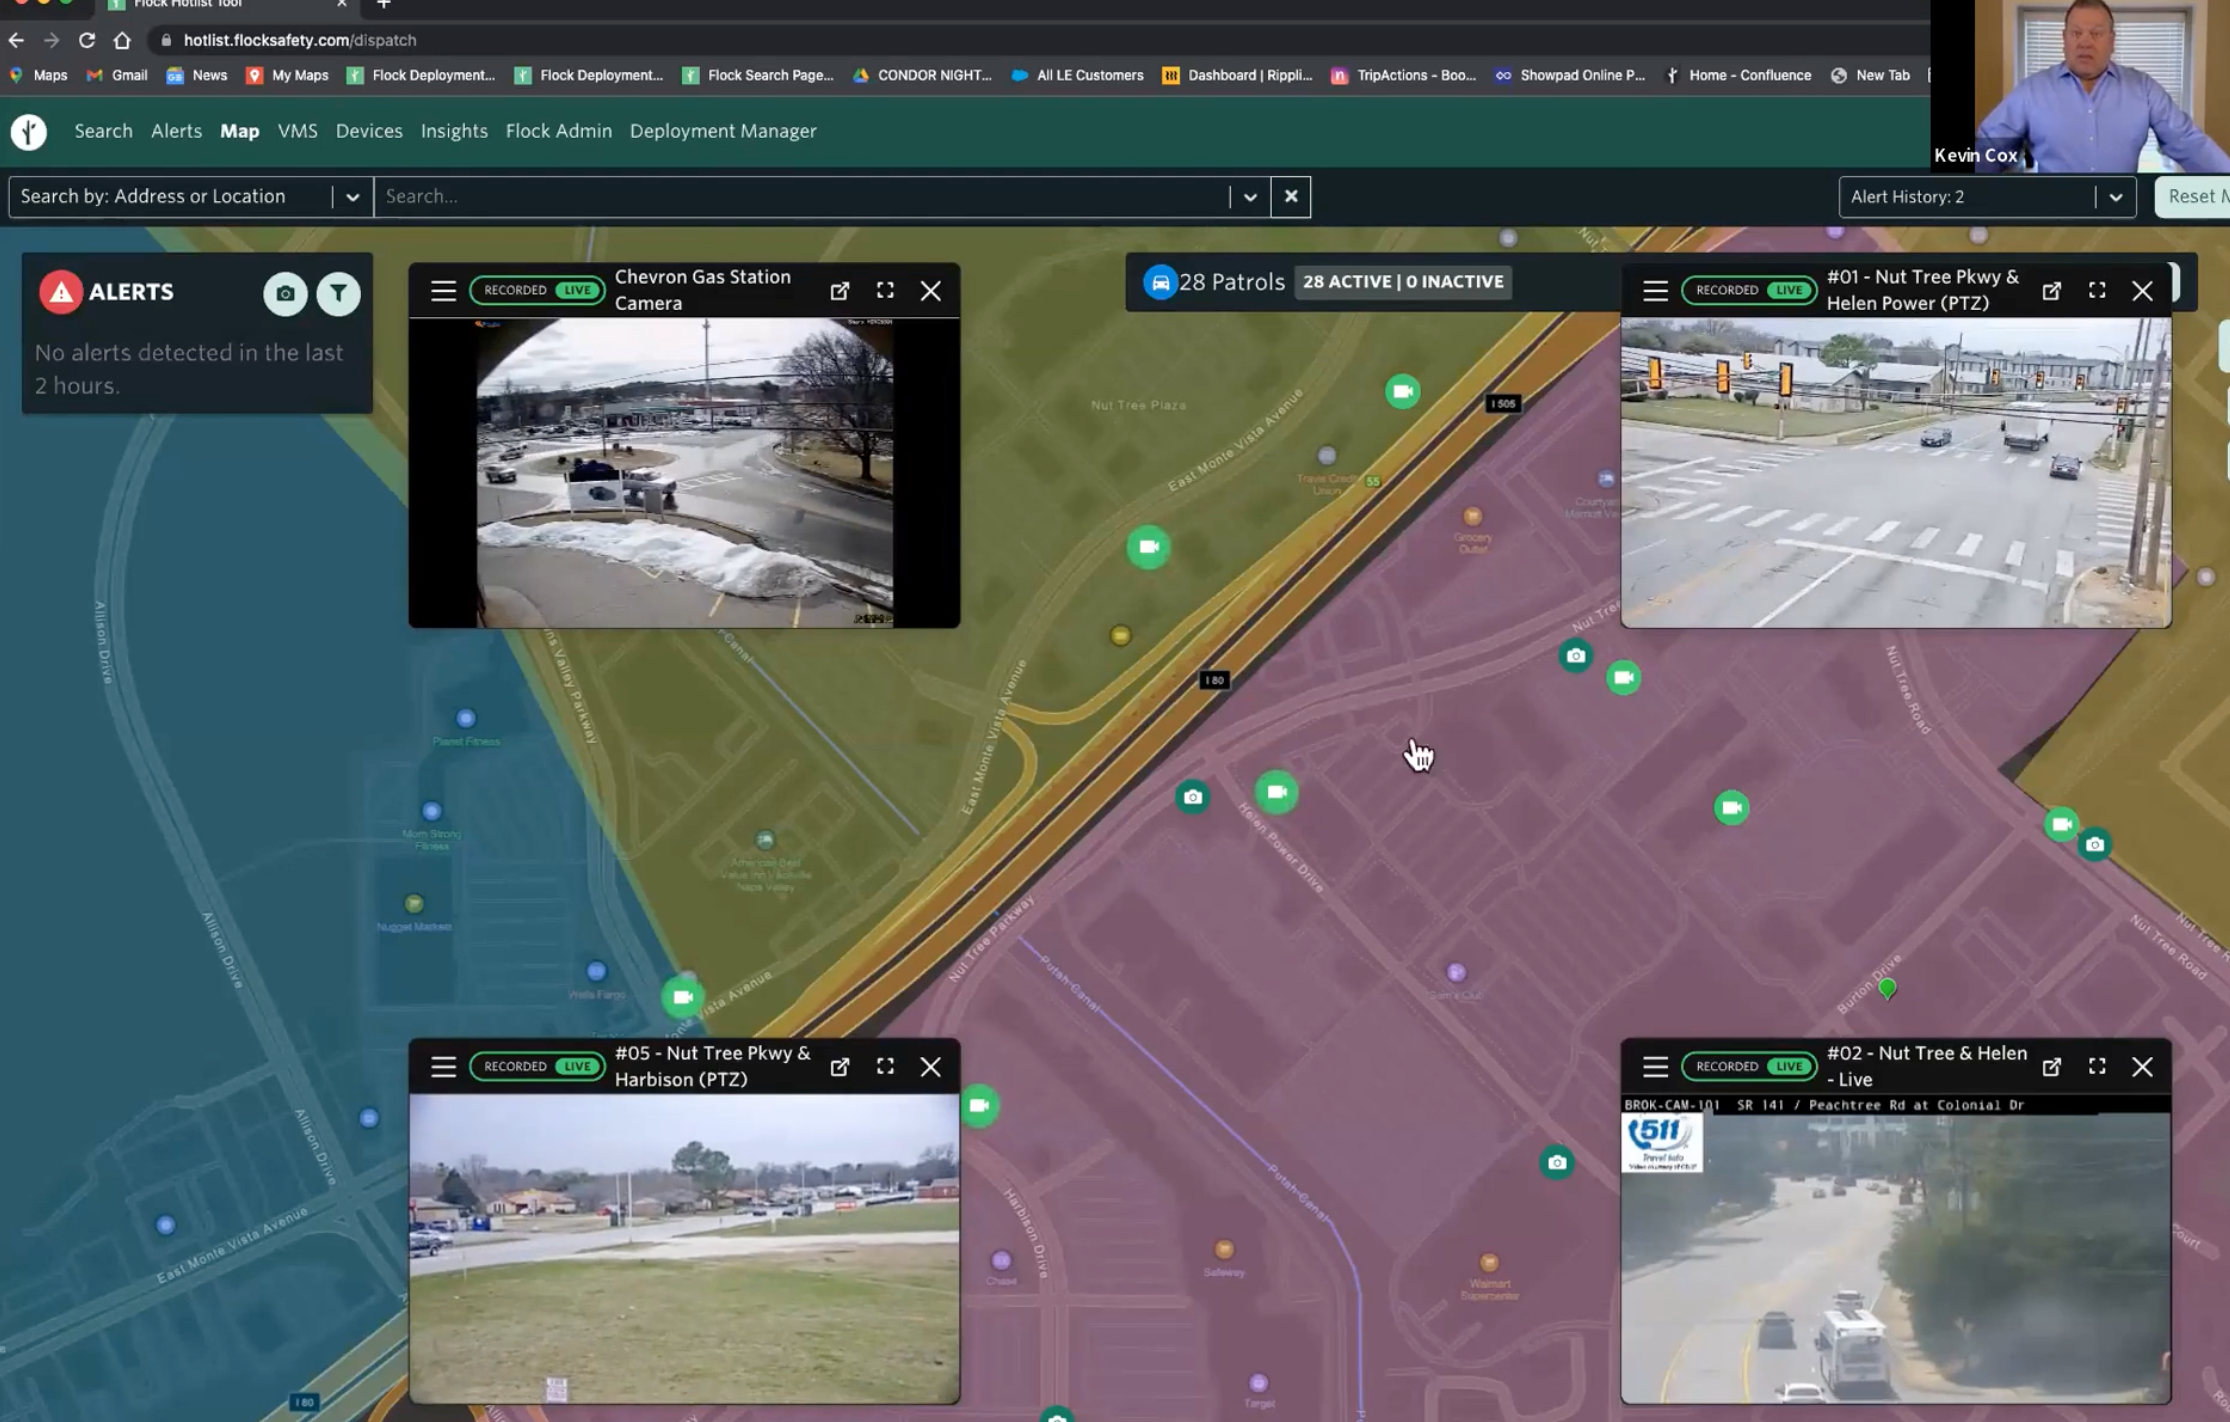2230x1422 pixels.
Task: Open hamburger menu on Chevron Gas Station camera
Action: (x=443, y=291)
